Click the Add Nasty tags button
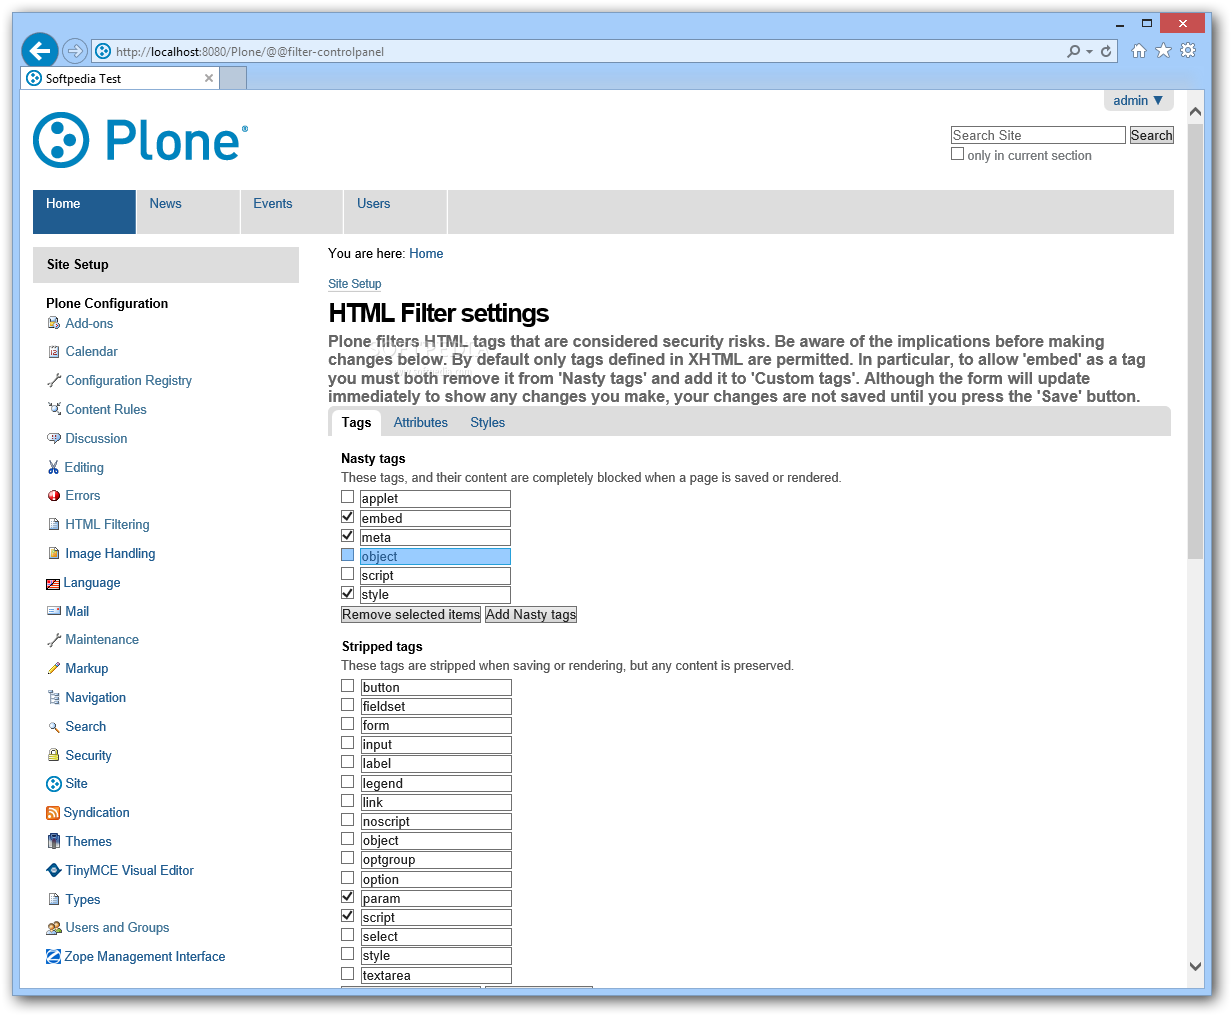This screenshot has height=1016, width=1232. (531, 615)
